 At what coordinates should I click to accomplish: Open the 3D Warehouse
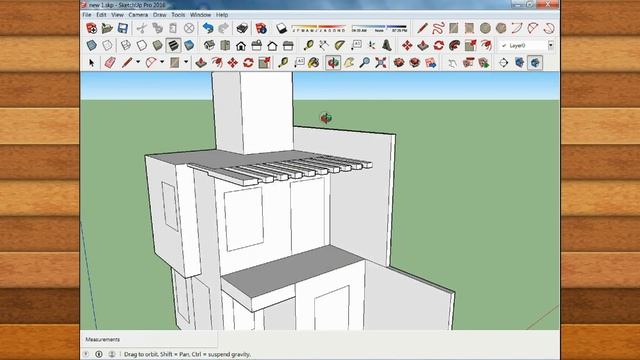[399, 63]
